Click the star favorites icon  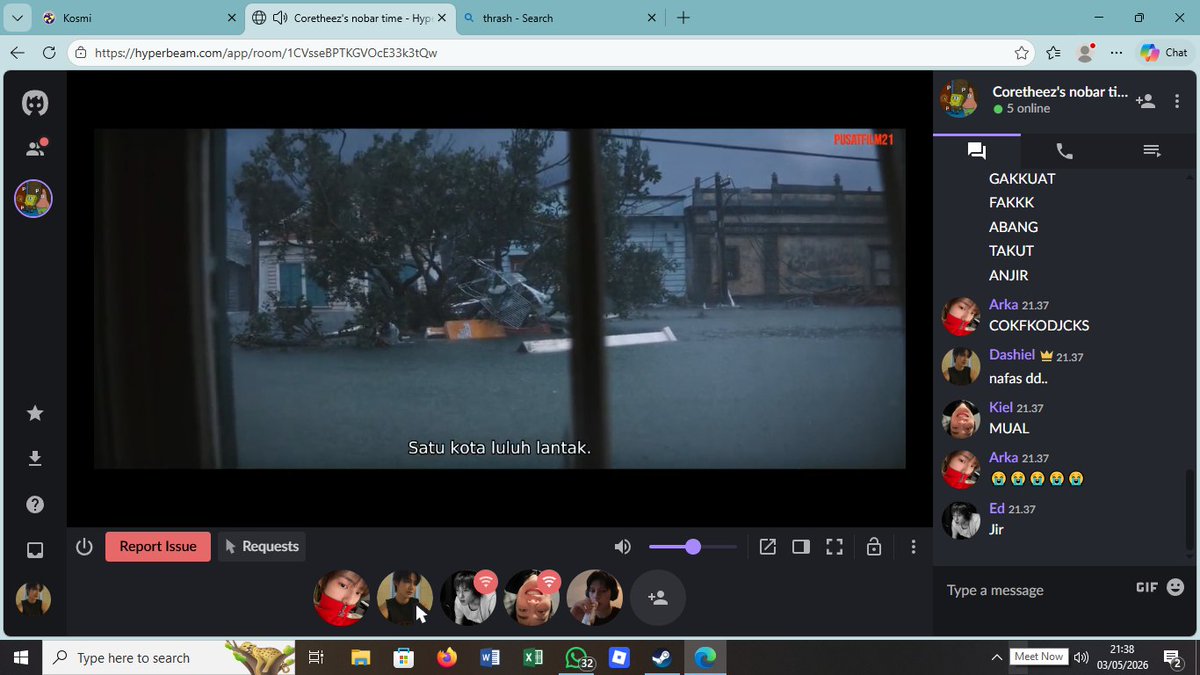point(35,413)
